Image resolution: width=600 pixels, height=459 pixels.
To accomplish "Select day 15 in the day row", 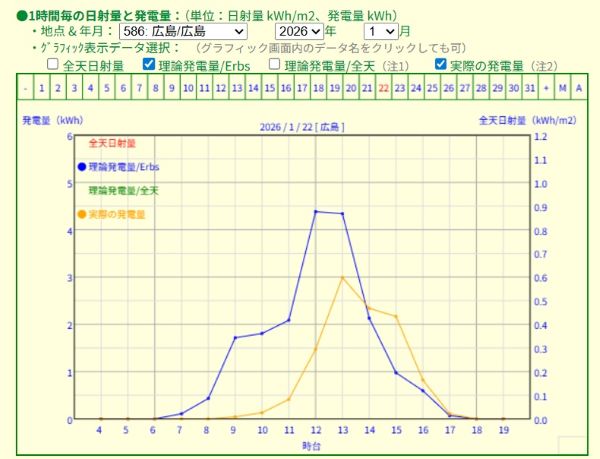I will pos(269,89).
